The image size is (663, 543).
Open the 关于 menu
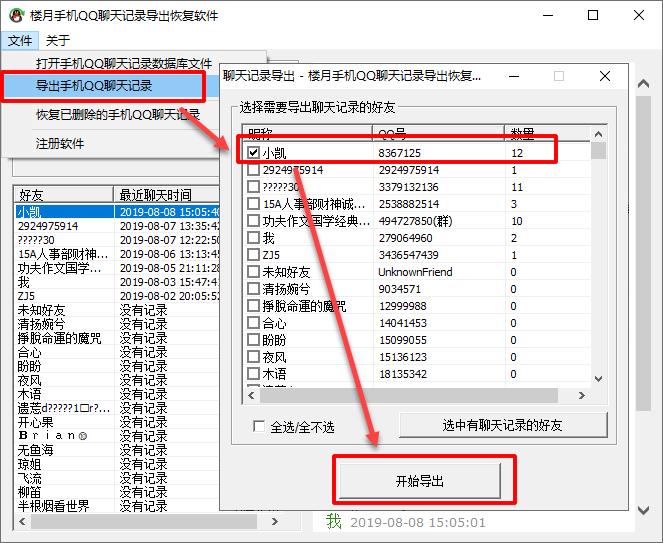click(x=58, y=41)
